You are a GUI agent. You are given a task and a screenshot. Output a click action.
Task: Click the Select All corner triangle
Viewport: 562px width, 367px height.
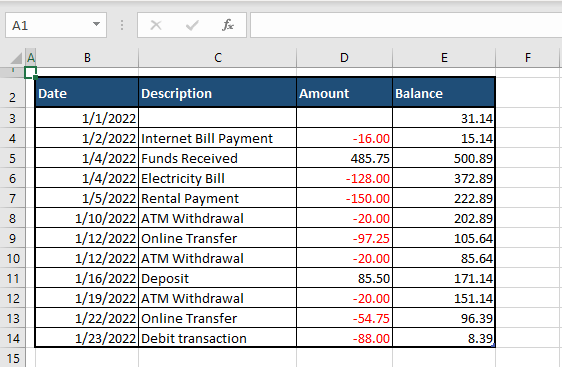coord(16,58)
